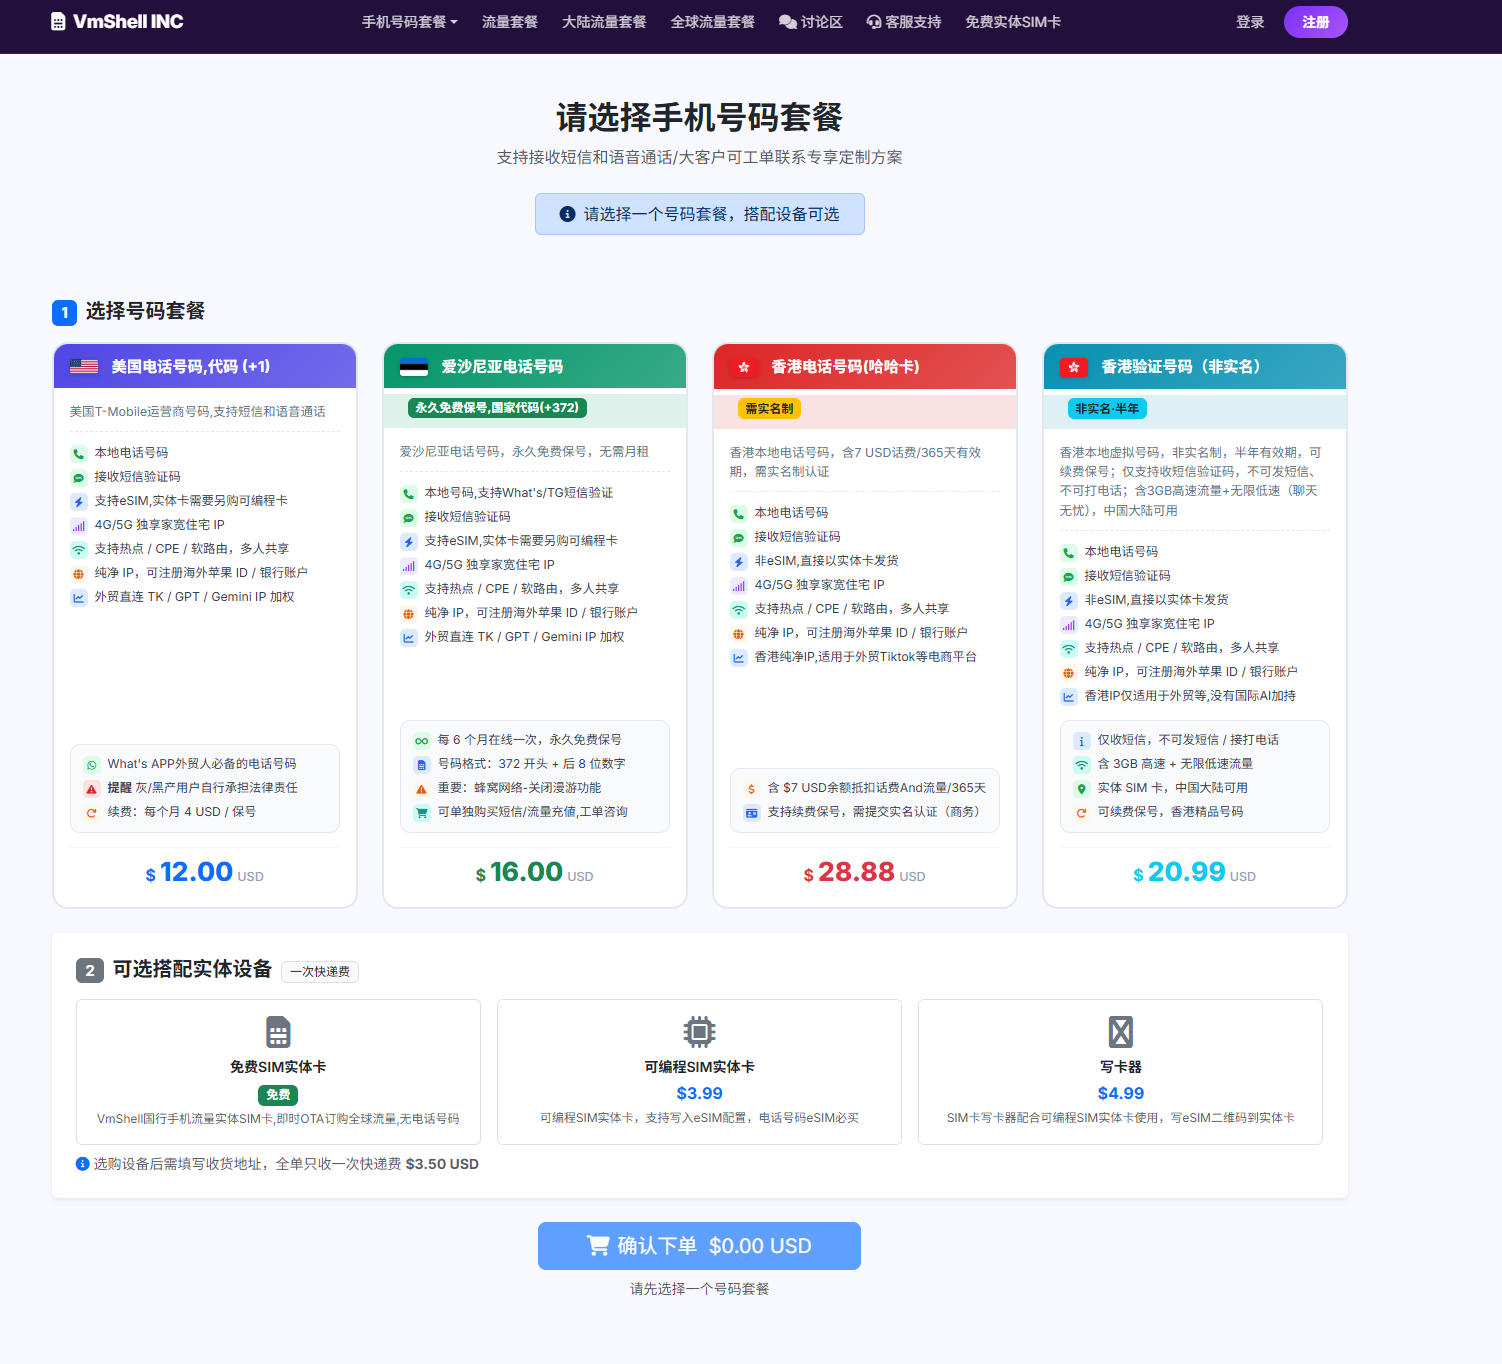Click the 可编程SIM实体卡 chip icon
1502x1364 pixels.
tap(699, 1031)
